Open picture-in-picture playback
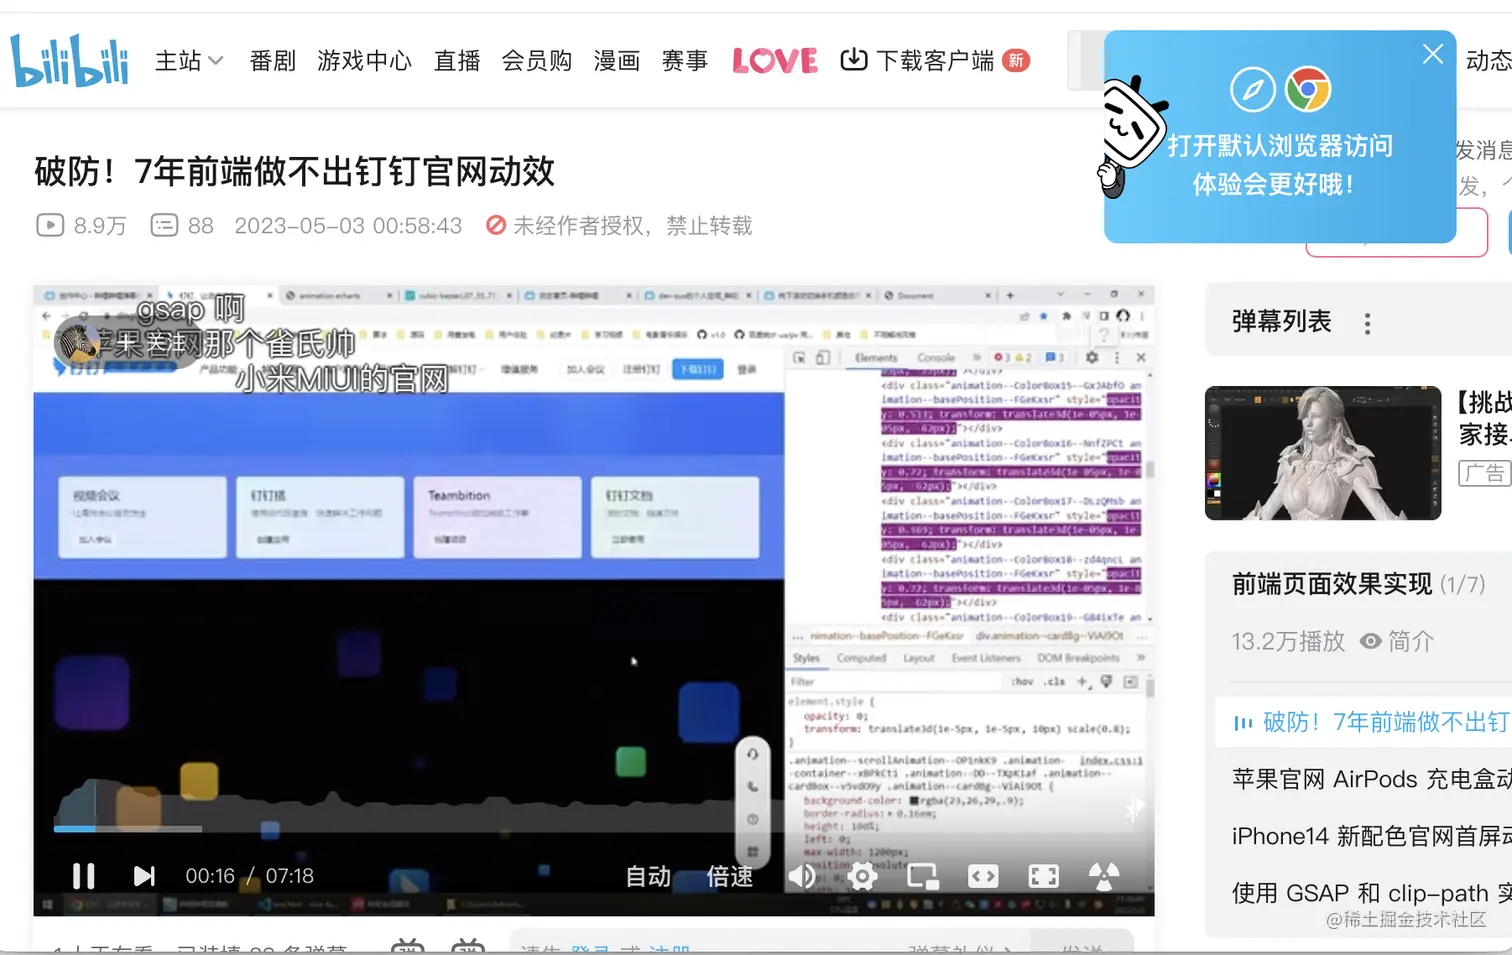Viewport: 1512px width, 955px height. tap(921, 875)
